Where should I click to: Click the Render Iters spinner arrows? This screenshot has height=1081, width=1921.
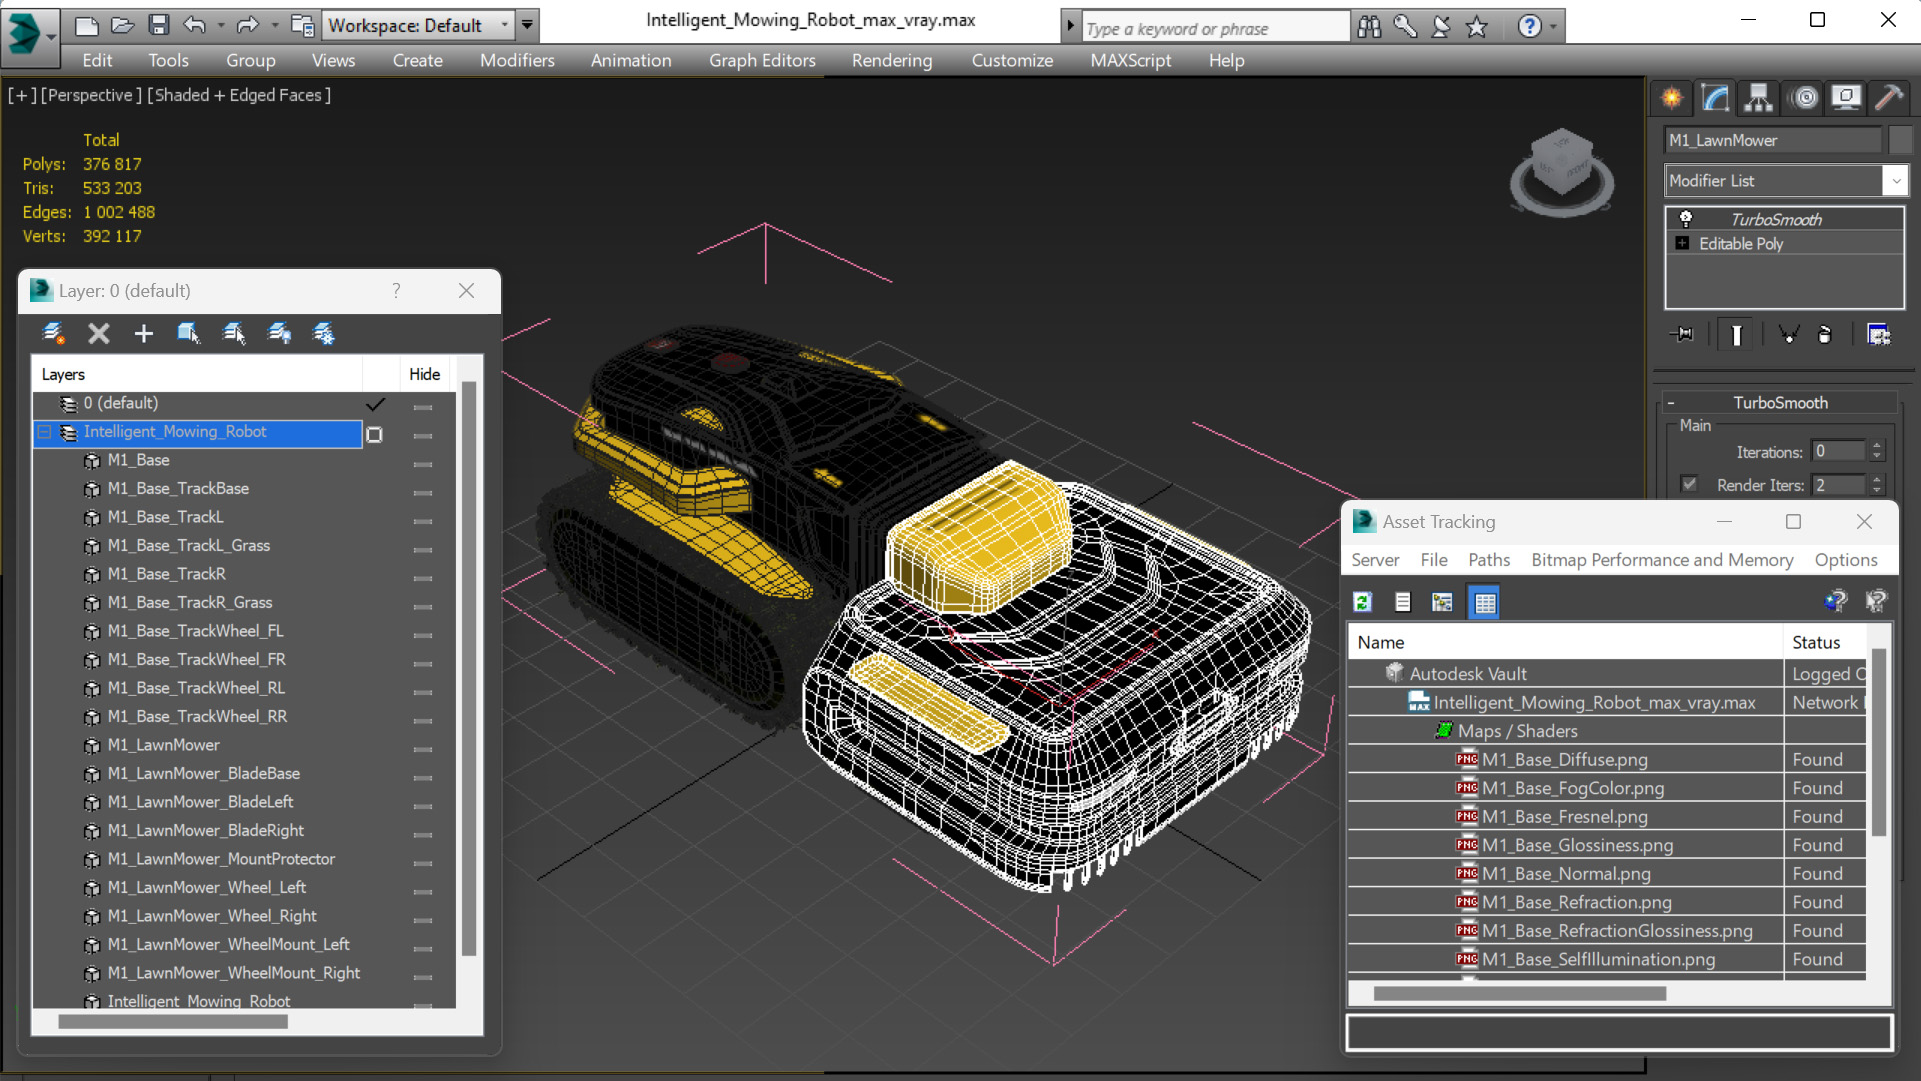tap(1876, 485)
